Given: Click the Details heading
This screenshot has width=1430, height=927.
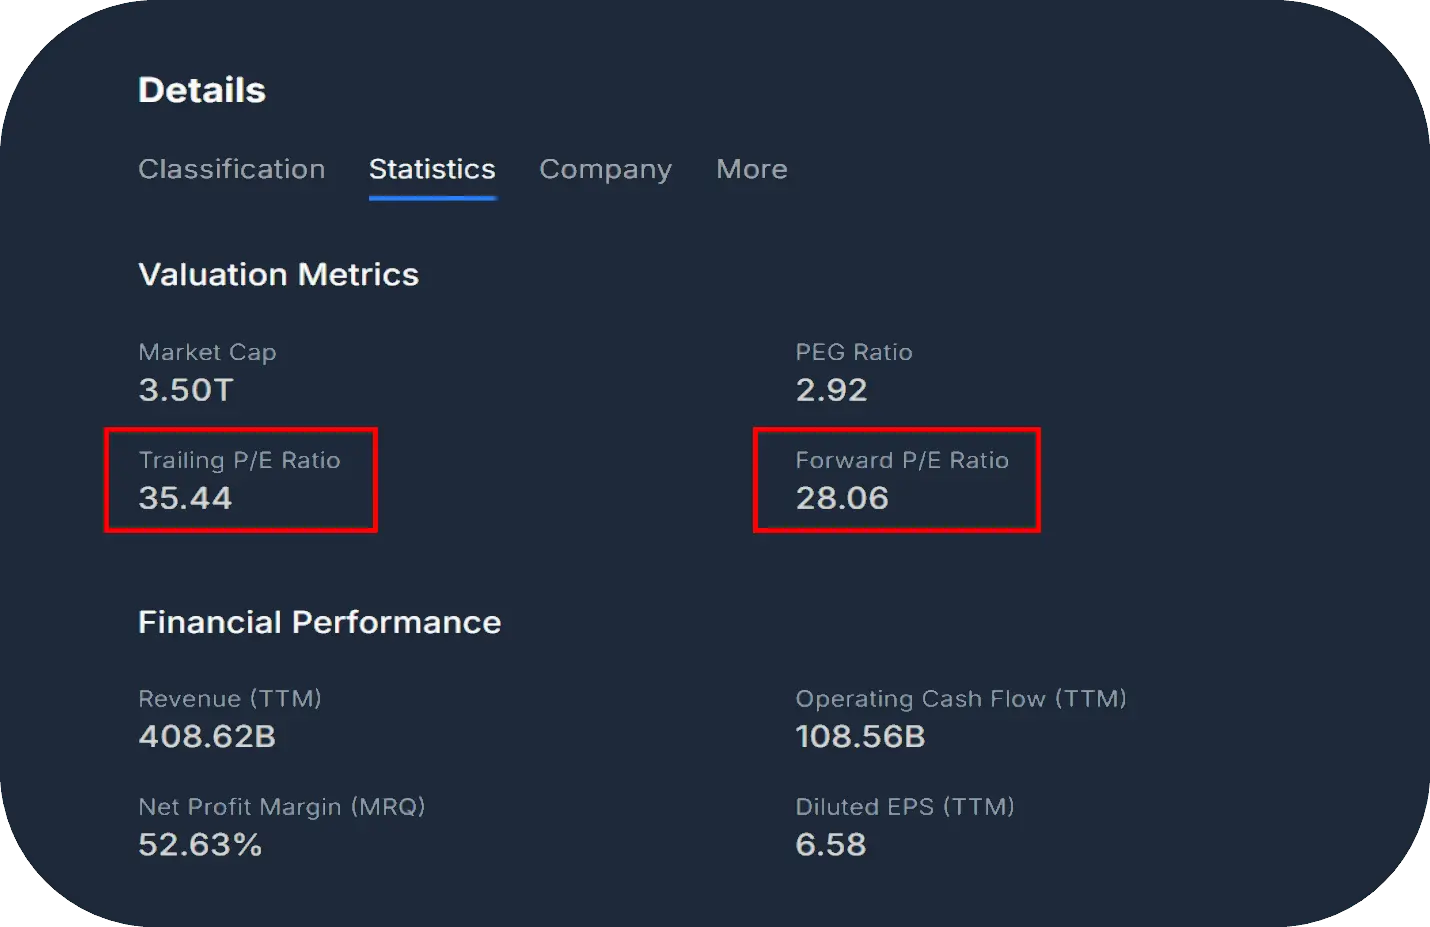Looking at the screenshot, I should click(x=201, y=90).
